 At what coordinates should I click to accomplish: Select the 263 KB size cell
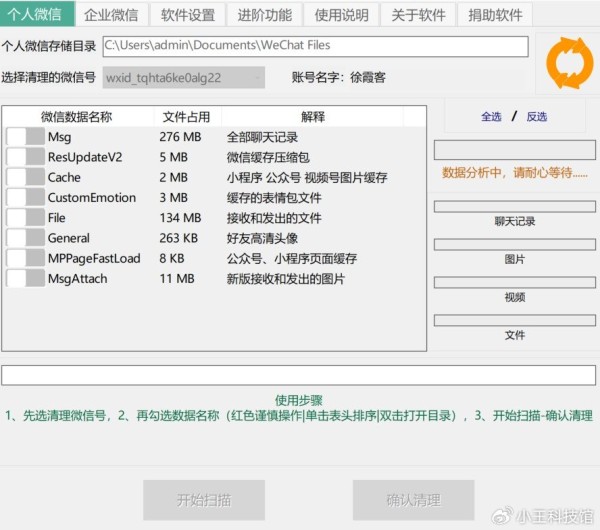pyautogui.click(x=178, y=238)
